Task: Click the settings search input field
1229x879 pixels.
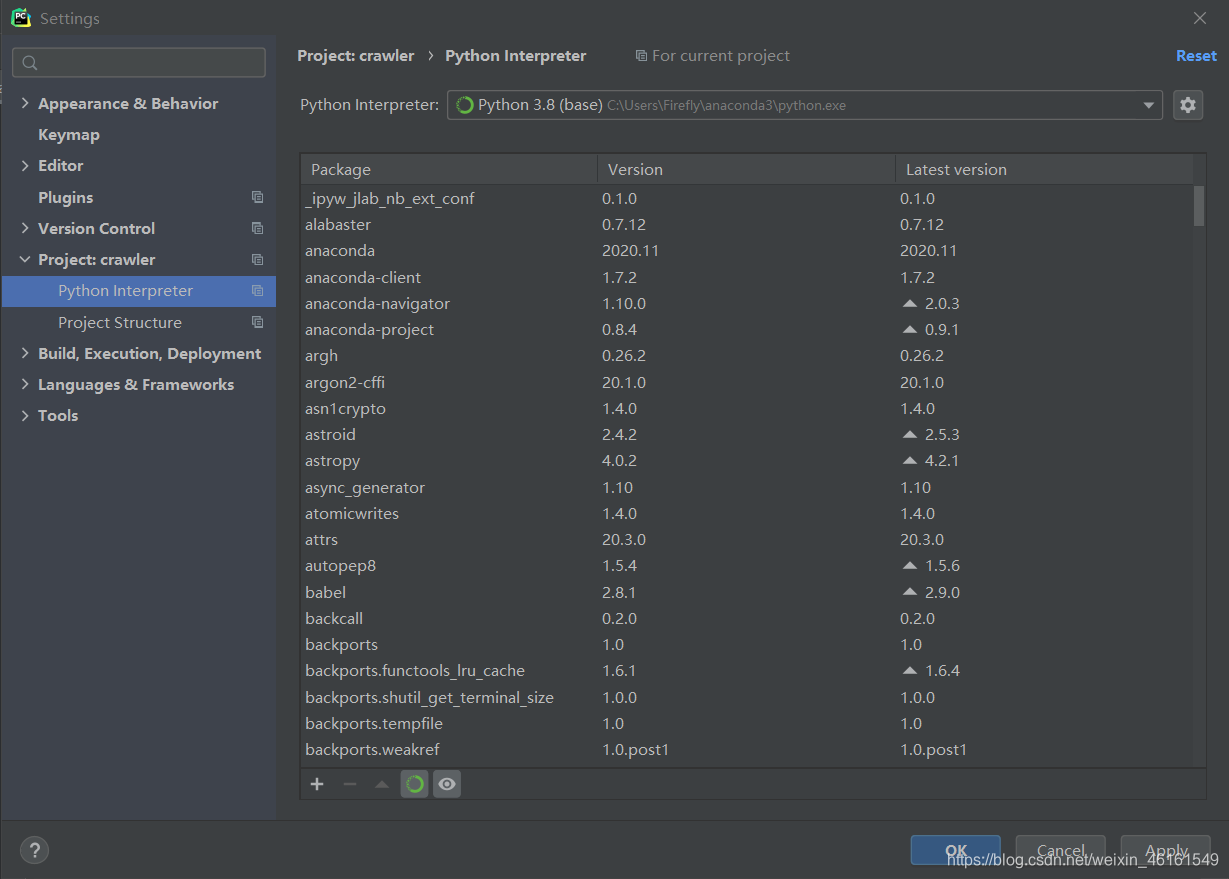Action: [139, 63]
